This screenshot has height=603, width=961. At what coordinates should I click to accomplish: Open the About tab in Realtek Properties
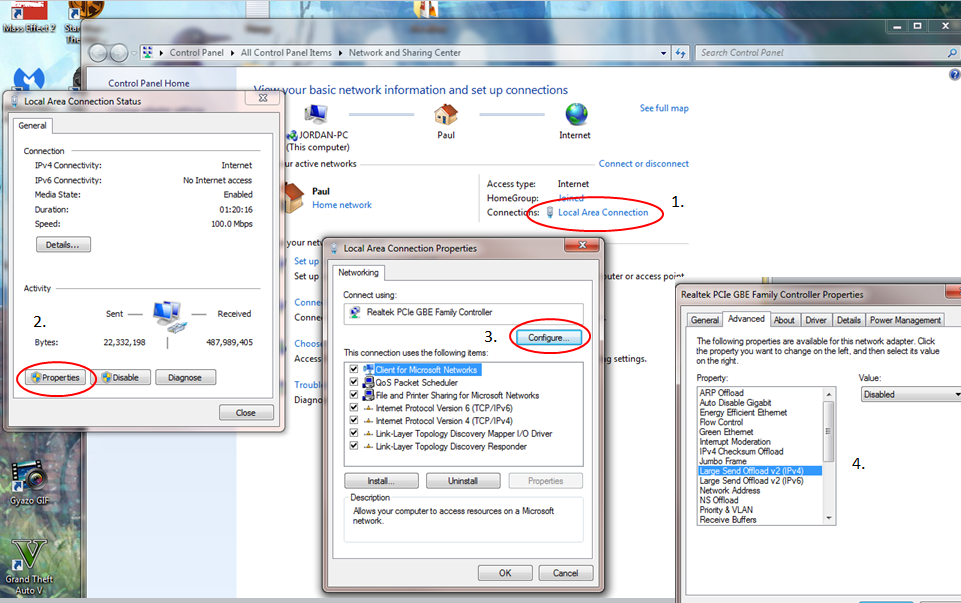pos(784,320)
